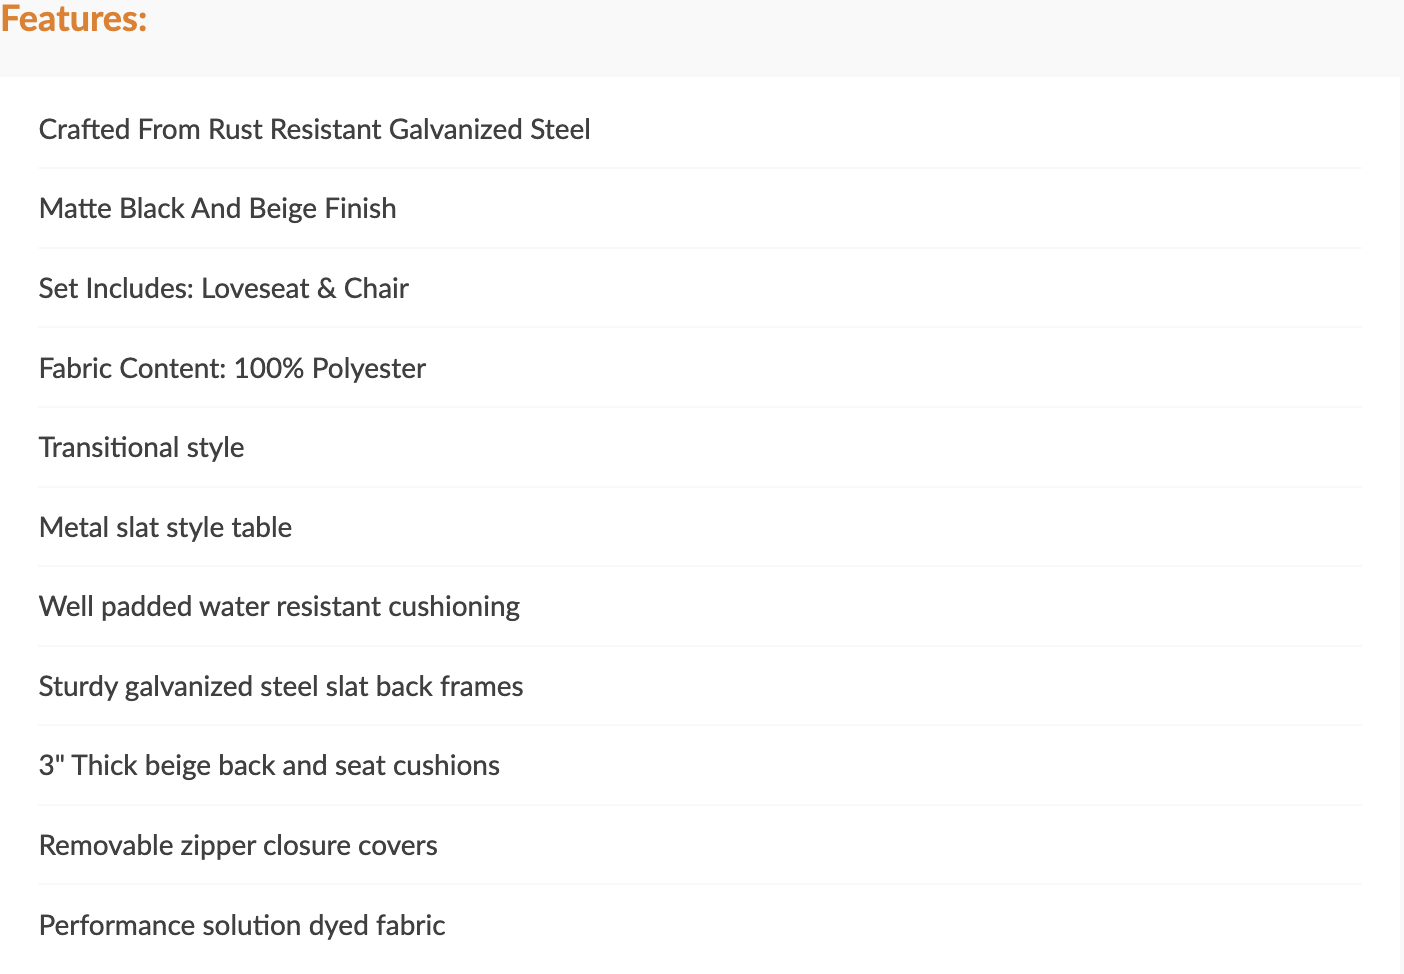
Task: Select the "Metal slat style table" line
Action: 165,527
